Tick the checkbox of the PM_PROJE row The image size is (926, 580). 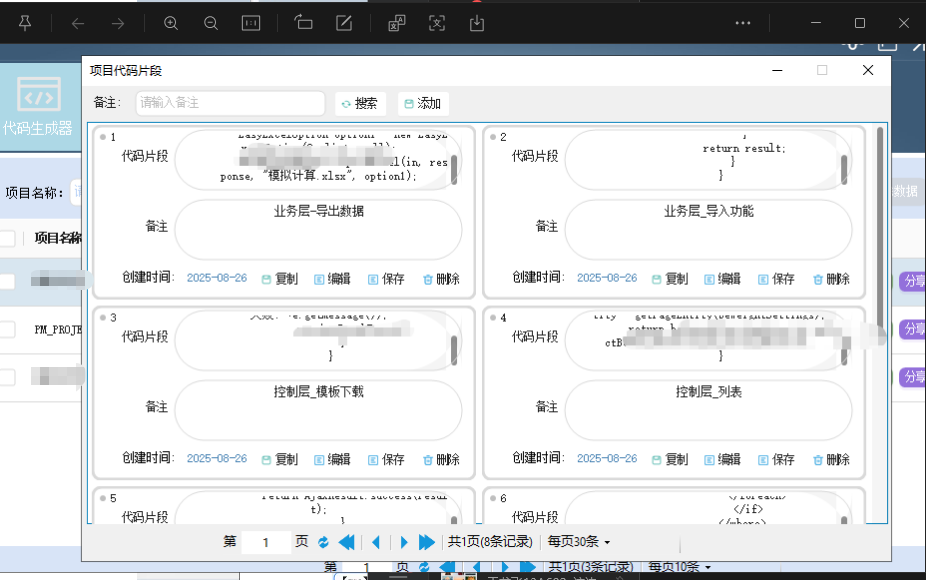click(x=7, y=330)
